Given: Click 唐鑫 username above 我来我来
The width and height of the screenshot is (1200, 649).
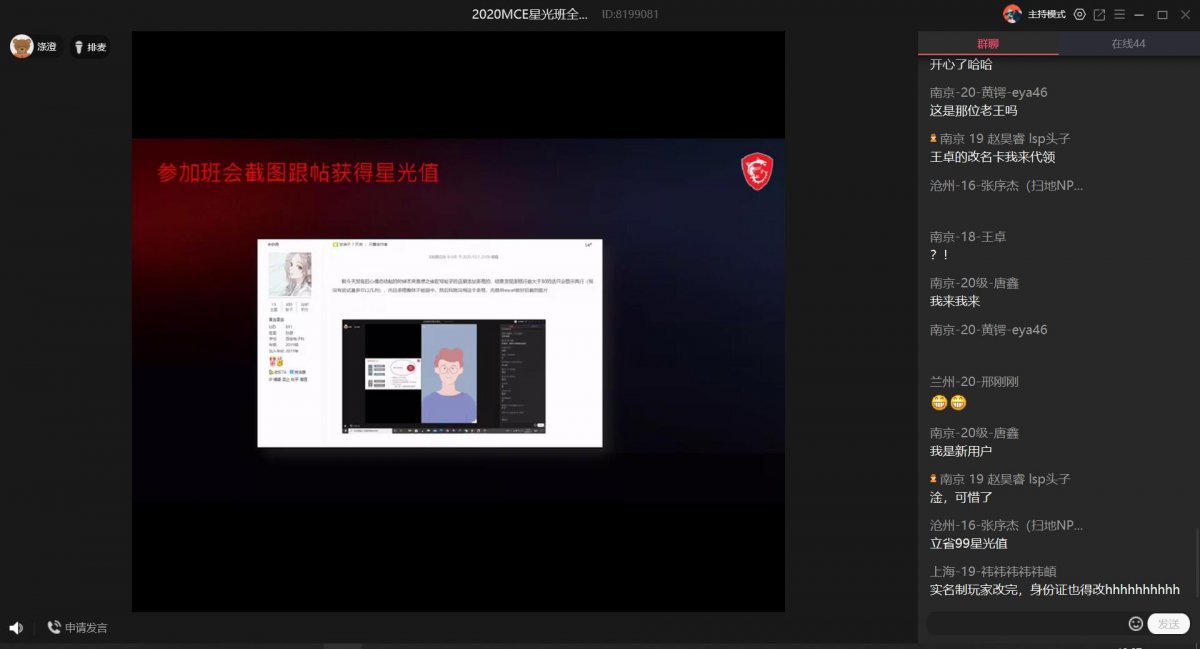Looking at the screenshot, I should [974, 283].
